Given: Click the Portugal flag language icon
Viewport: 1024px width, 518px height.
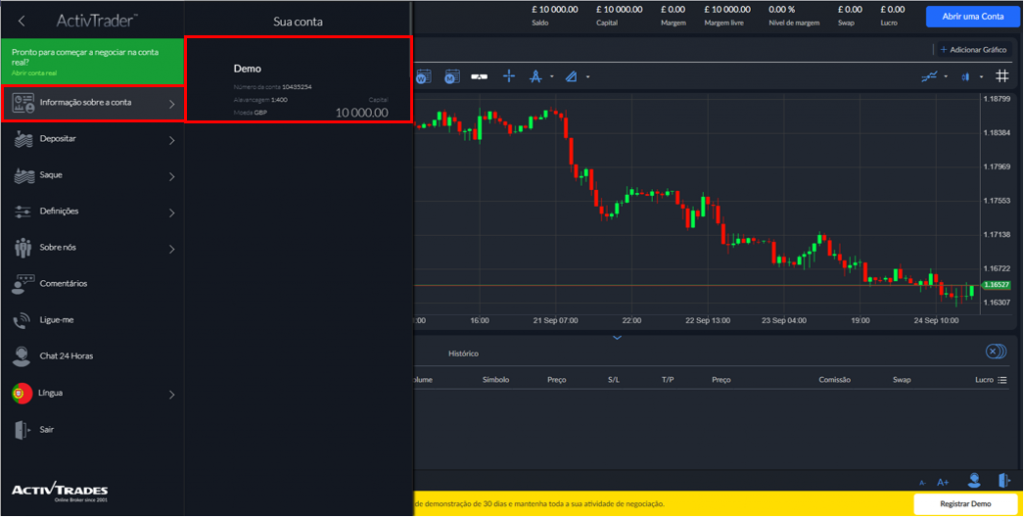Looking at the screenshot, I should (22, 393).
